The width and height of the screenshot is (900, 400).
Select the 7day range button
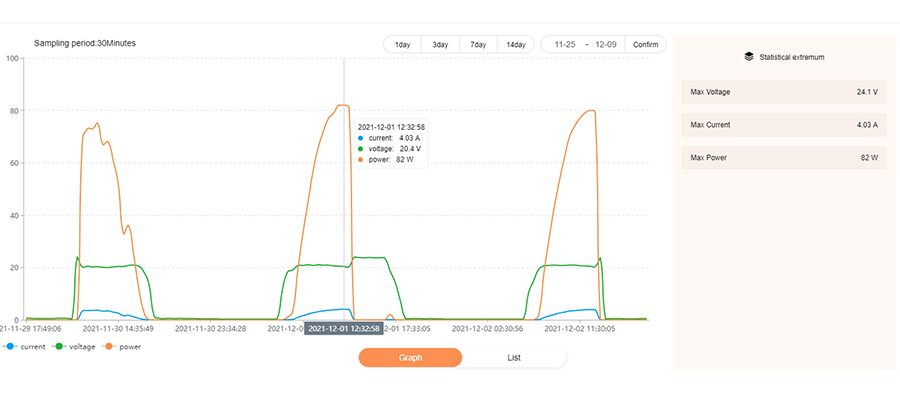pos(478,45)
